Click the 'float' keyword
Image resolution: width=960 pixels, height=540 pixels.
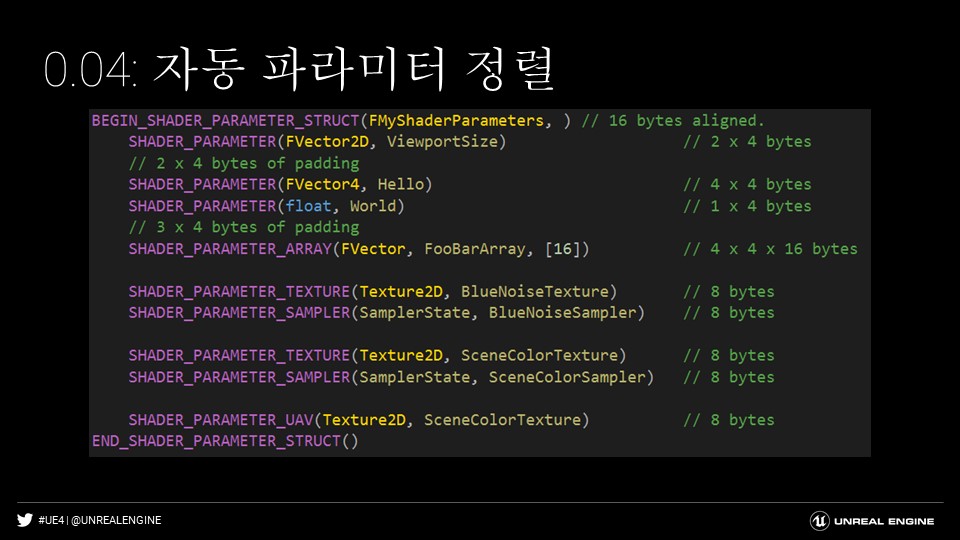point(309,206)
